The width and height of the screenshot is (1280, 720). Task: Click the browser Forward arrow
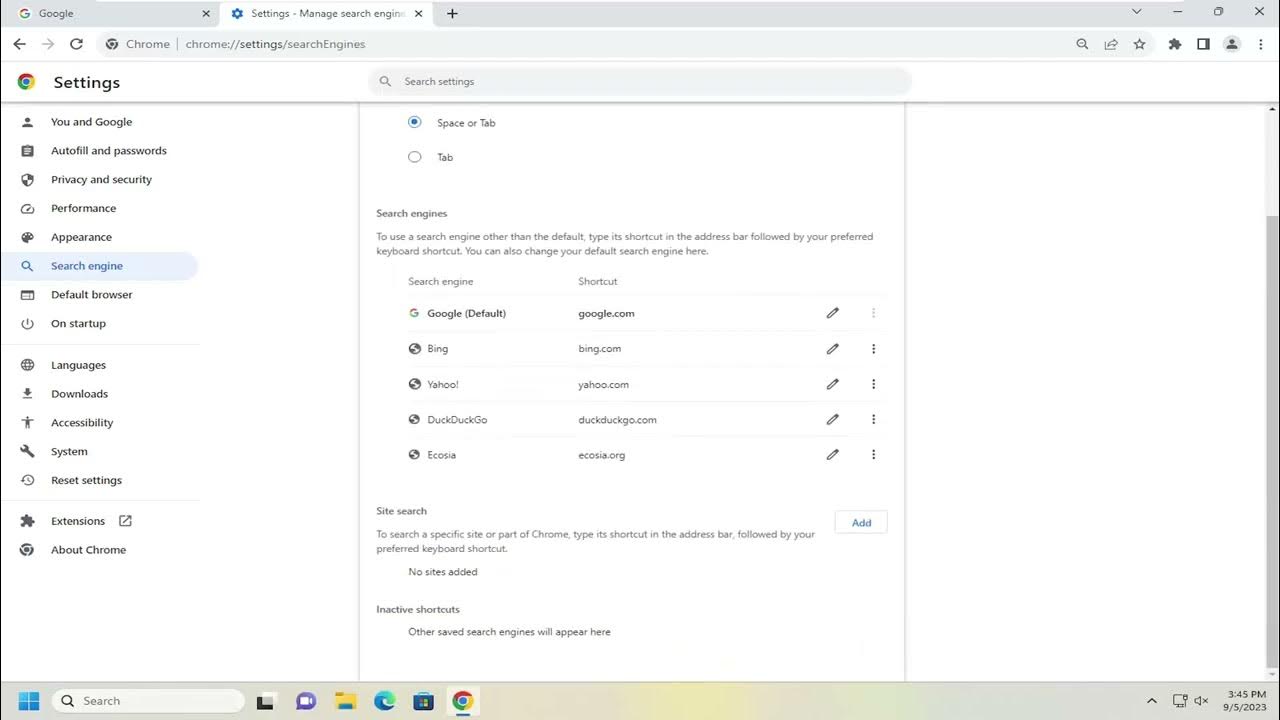[x=48, y=44]
